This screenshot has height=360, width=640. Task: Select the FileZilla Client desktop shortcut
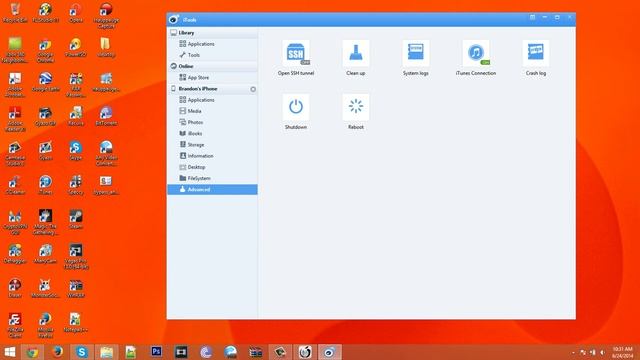(15, 325)
